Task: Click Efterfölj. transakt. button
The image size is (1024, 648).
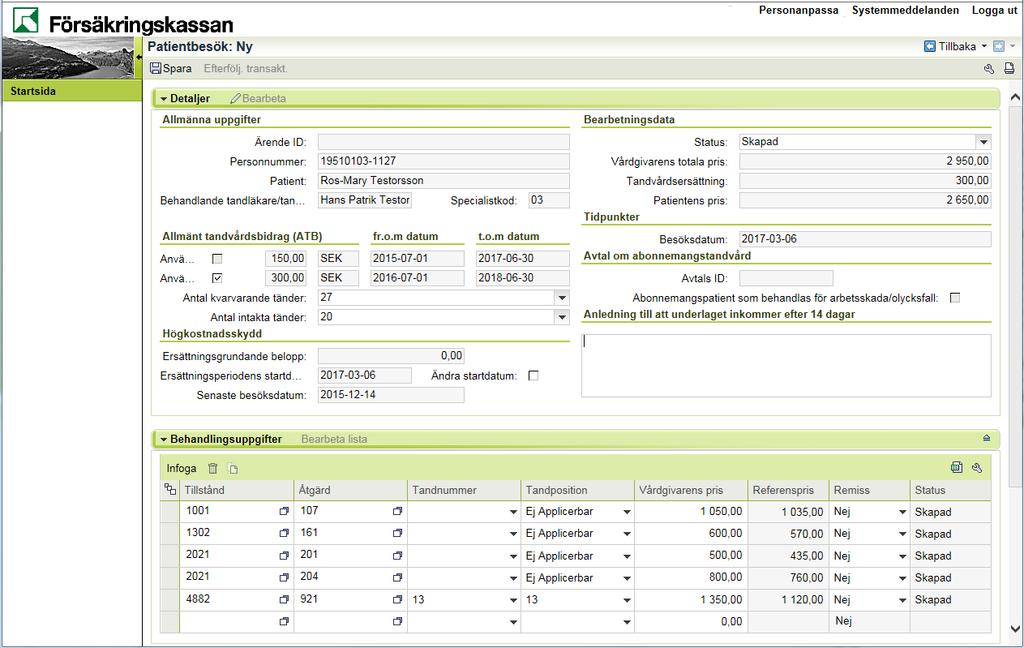Action: (x=246, y=68)
